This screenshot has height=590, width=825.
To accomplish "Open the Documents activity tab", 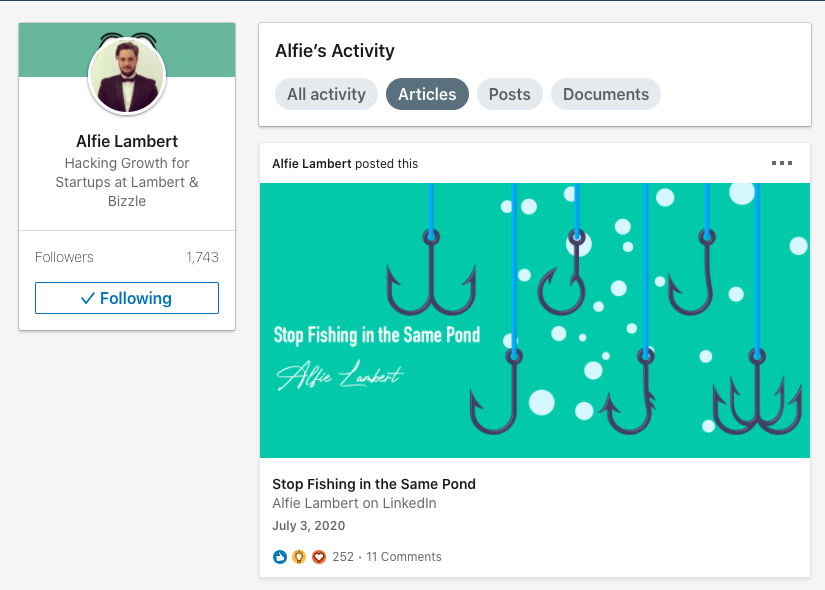I will (x=606, y=94).
